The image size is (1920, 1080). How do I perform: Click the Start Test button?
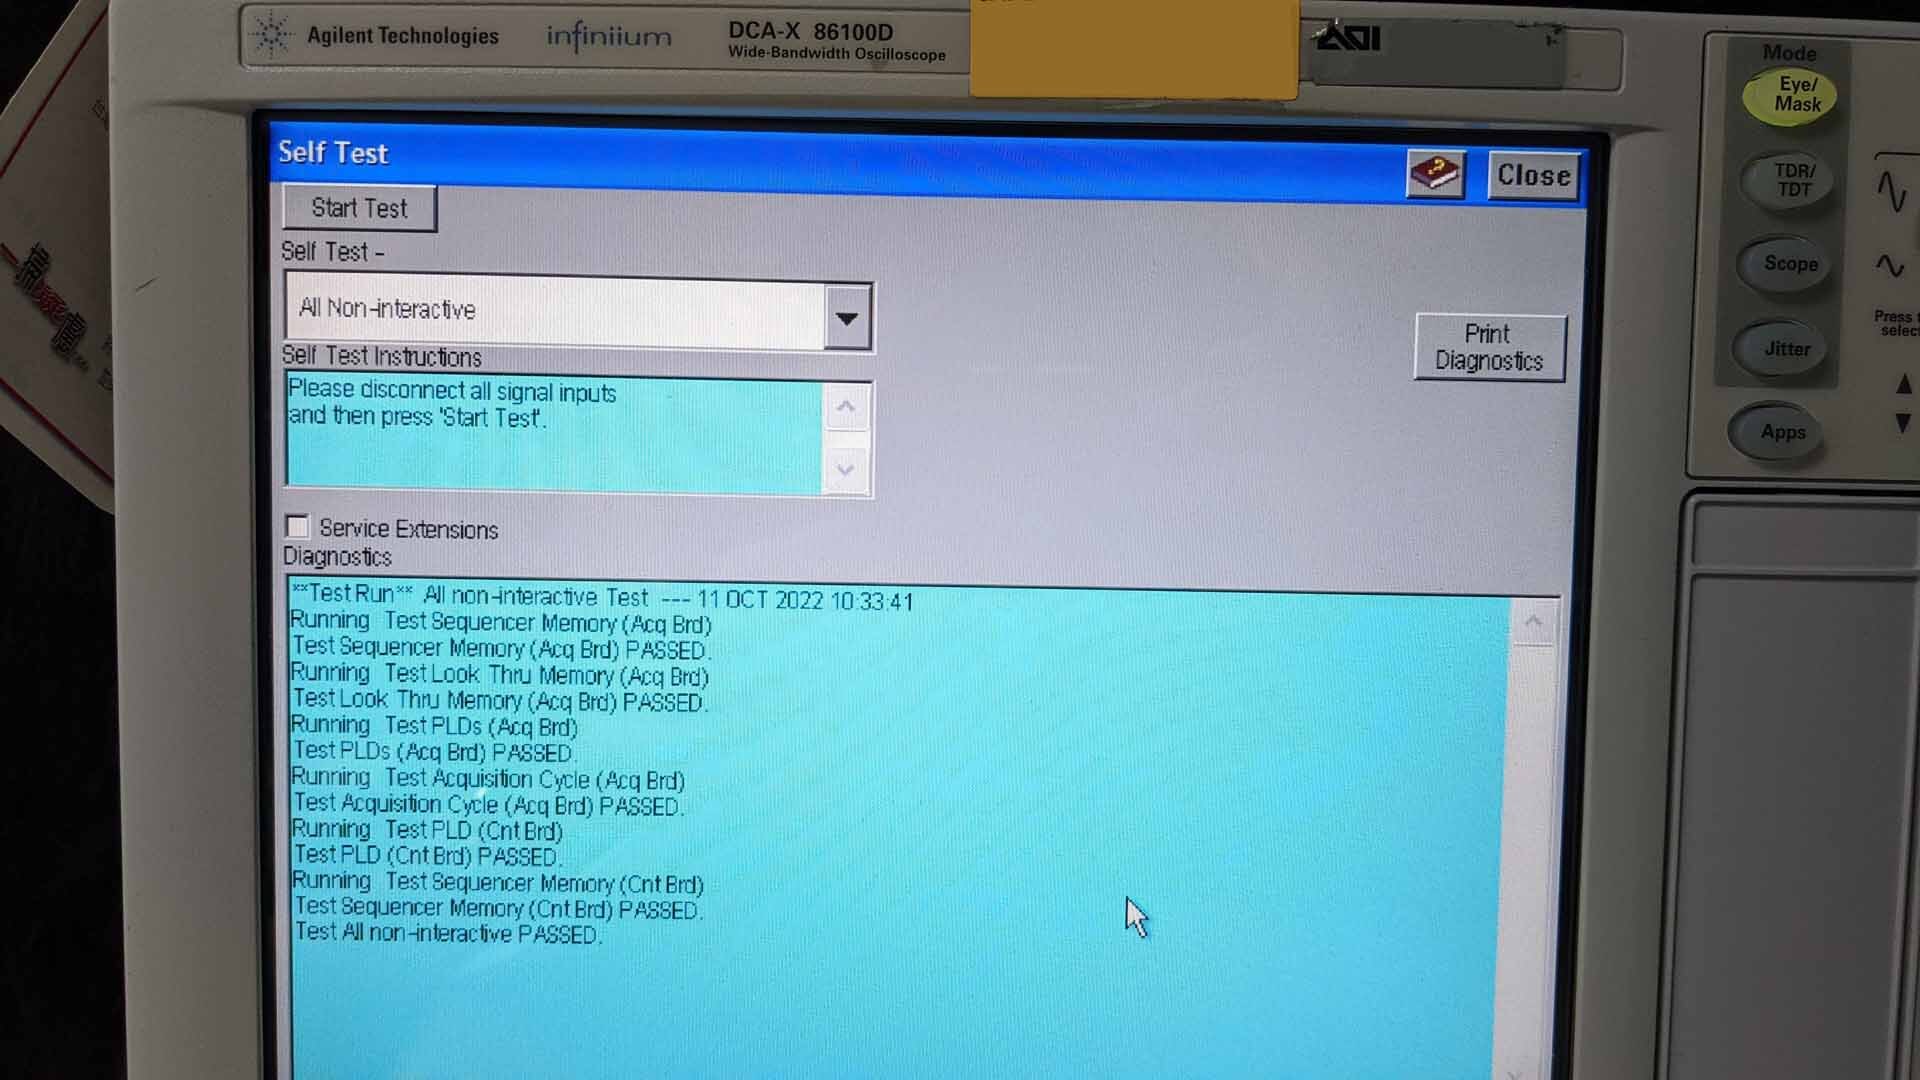[359, 206]
